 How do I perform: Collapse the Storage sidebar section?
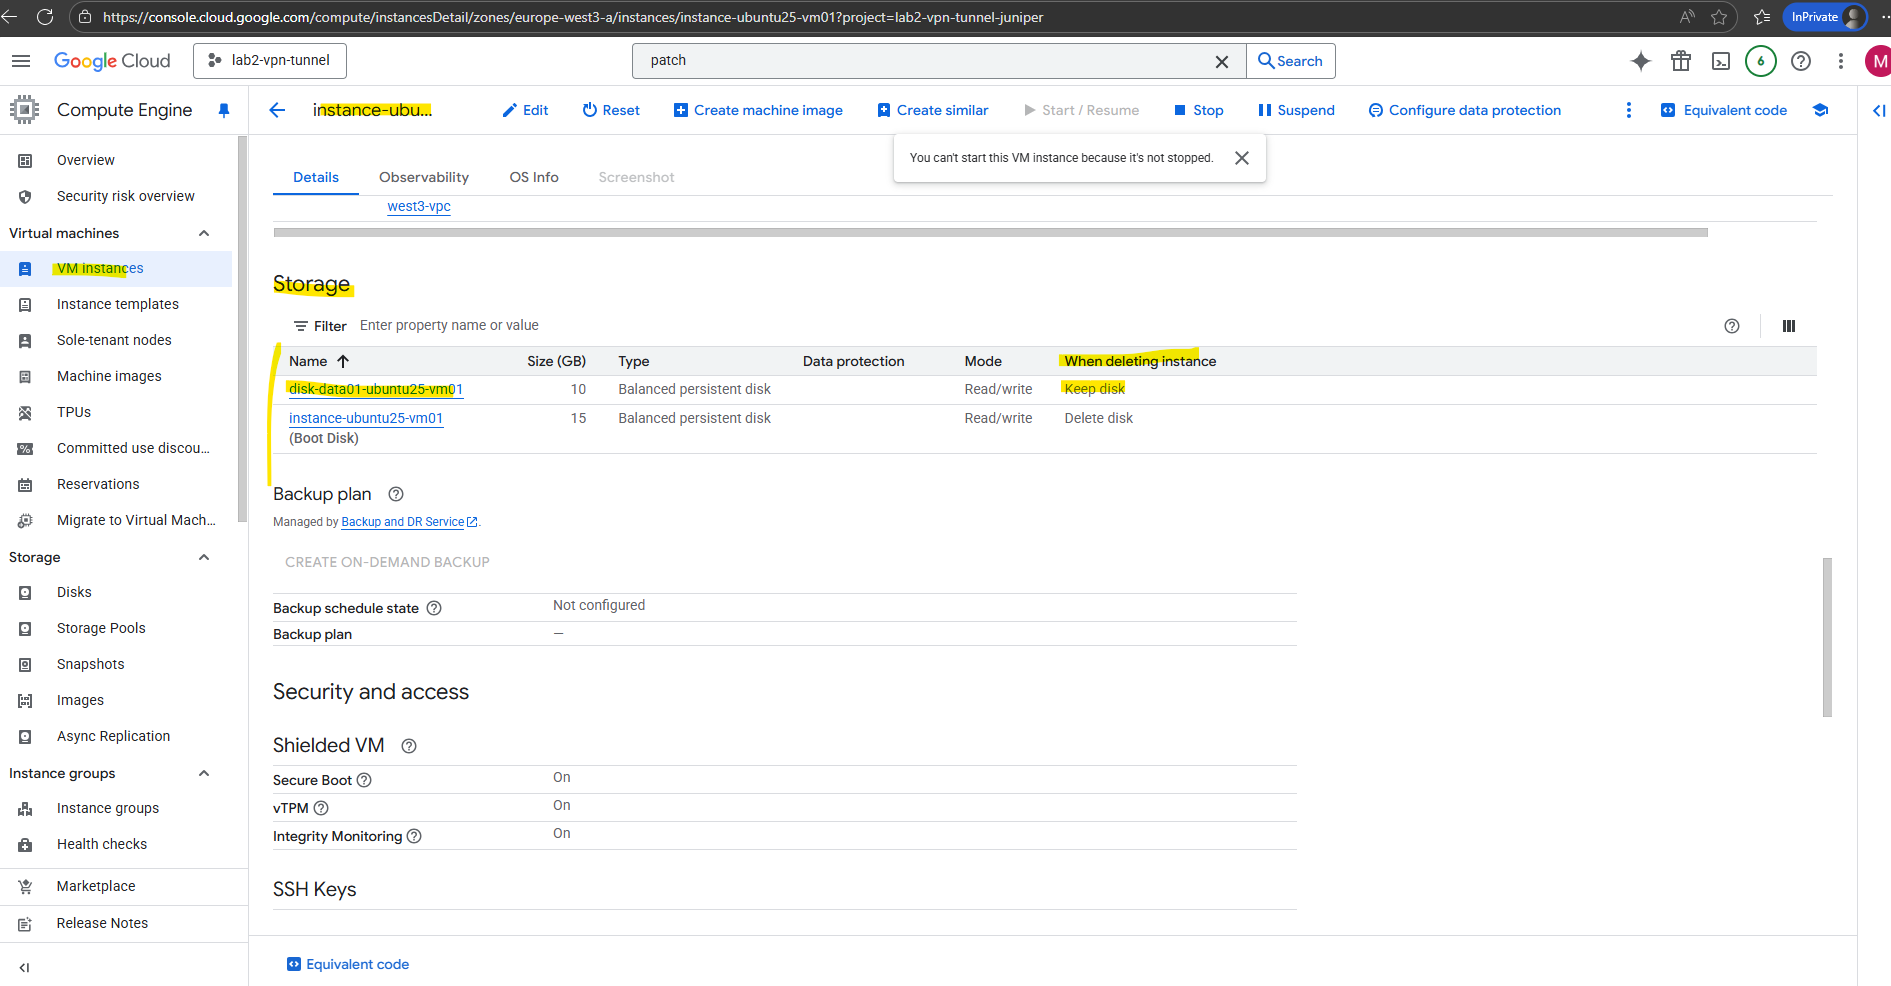click(x=204, y=557)
